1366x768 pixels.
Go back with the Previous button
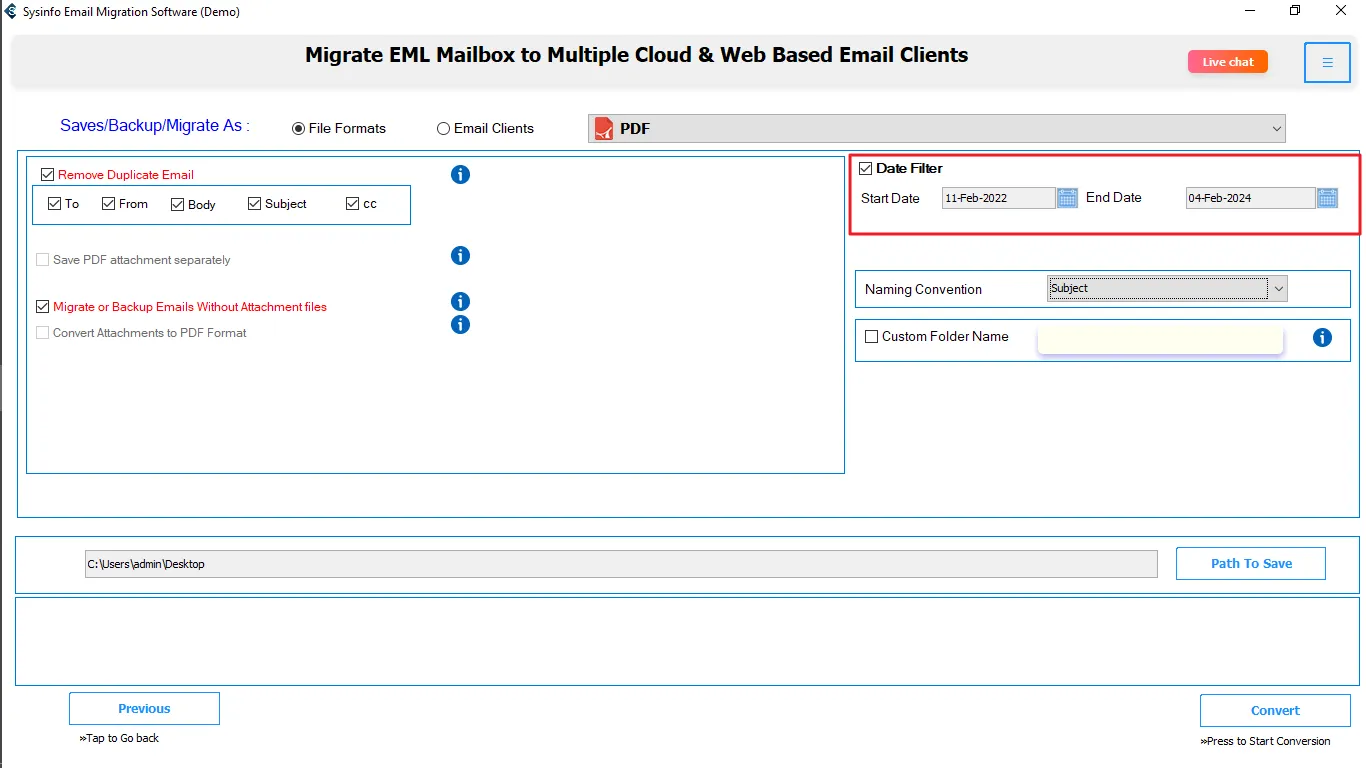coord(144,709)
